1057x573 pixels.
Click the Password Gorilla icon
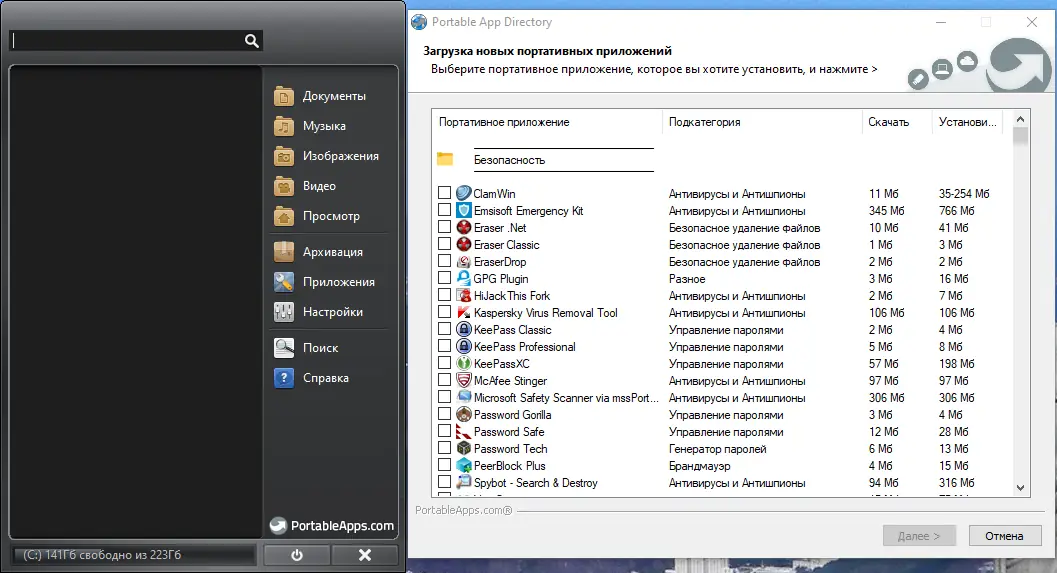pyautogui.click(x=464, y=415)
